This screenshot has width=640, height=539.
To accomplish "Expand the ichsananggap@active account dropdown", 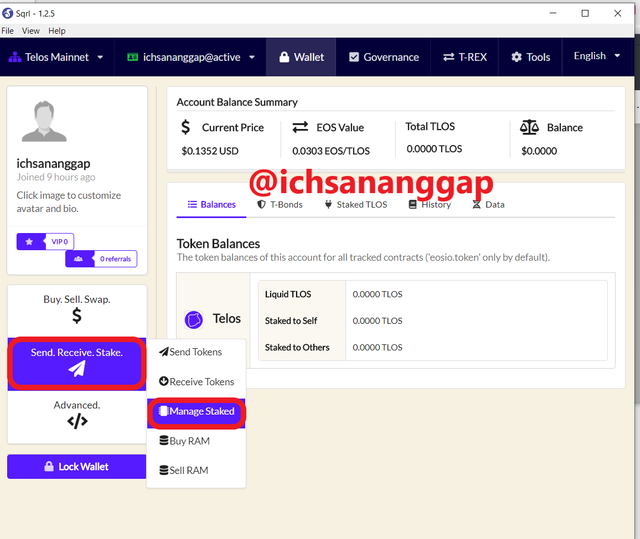I will (191, 57).
